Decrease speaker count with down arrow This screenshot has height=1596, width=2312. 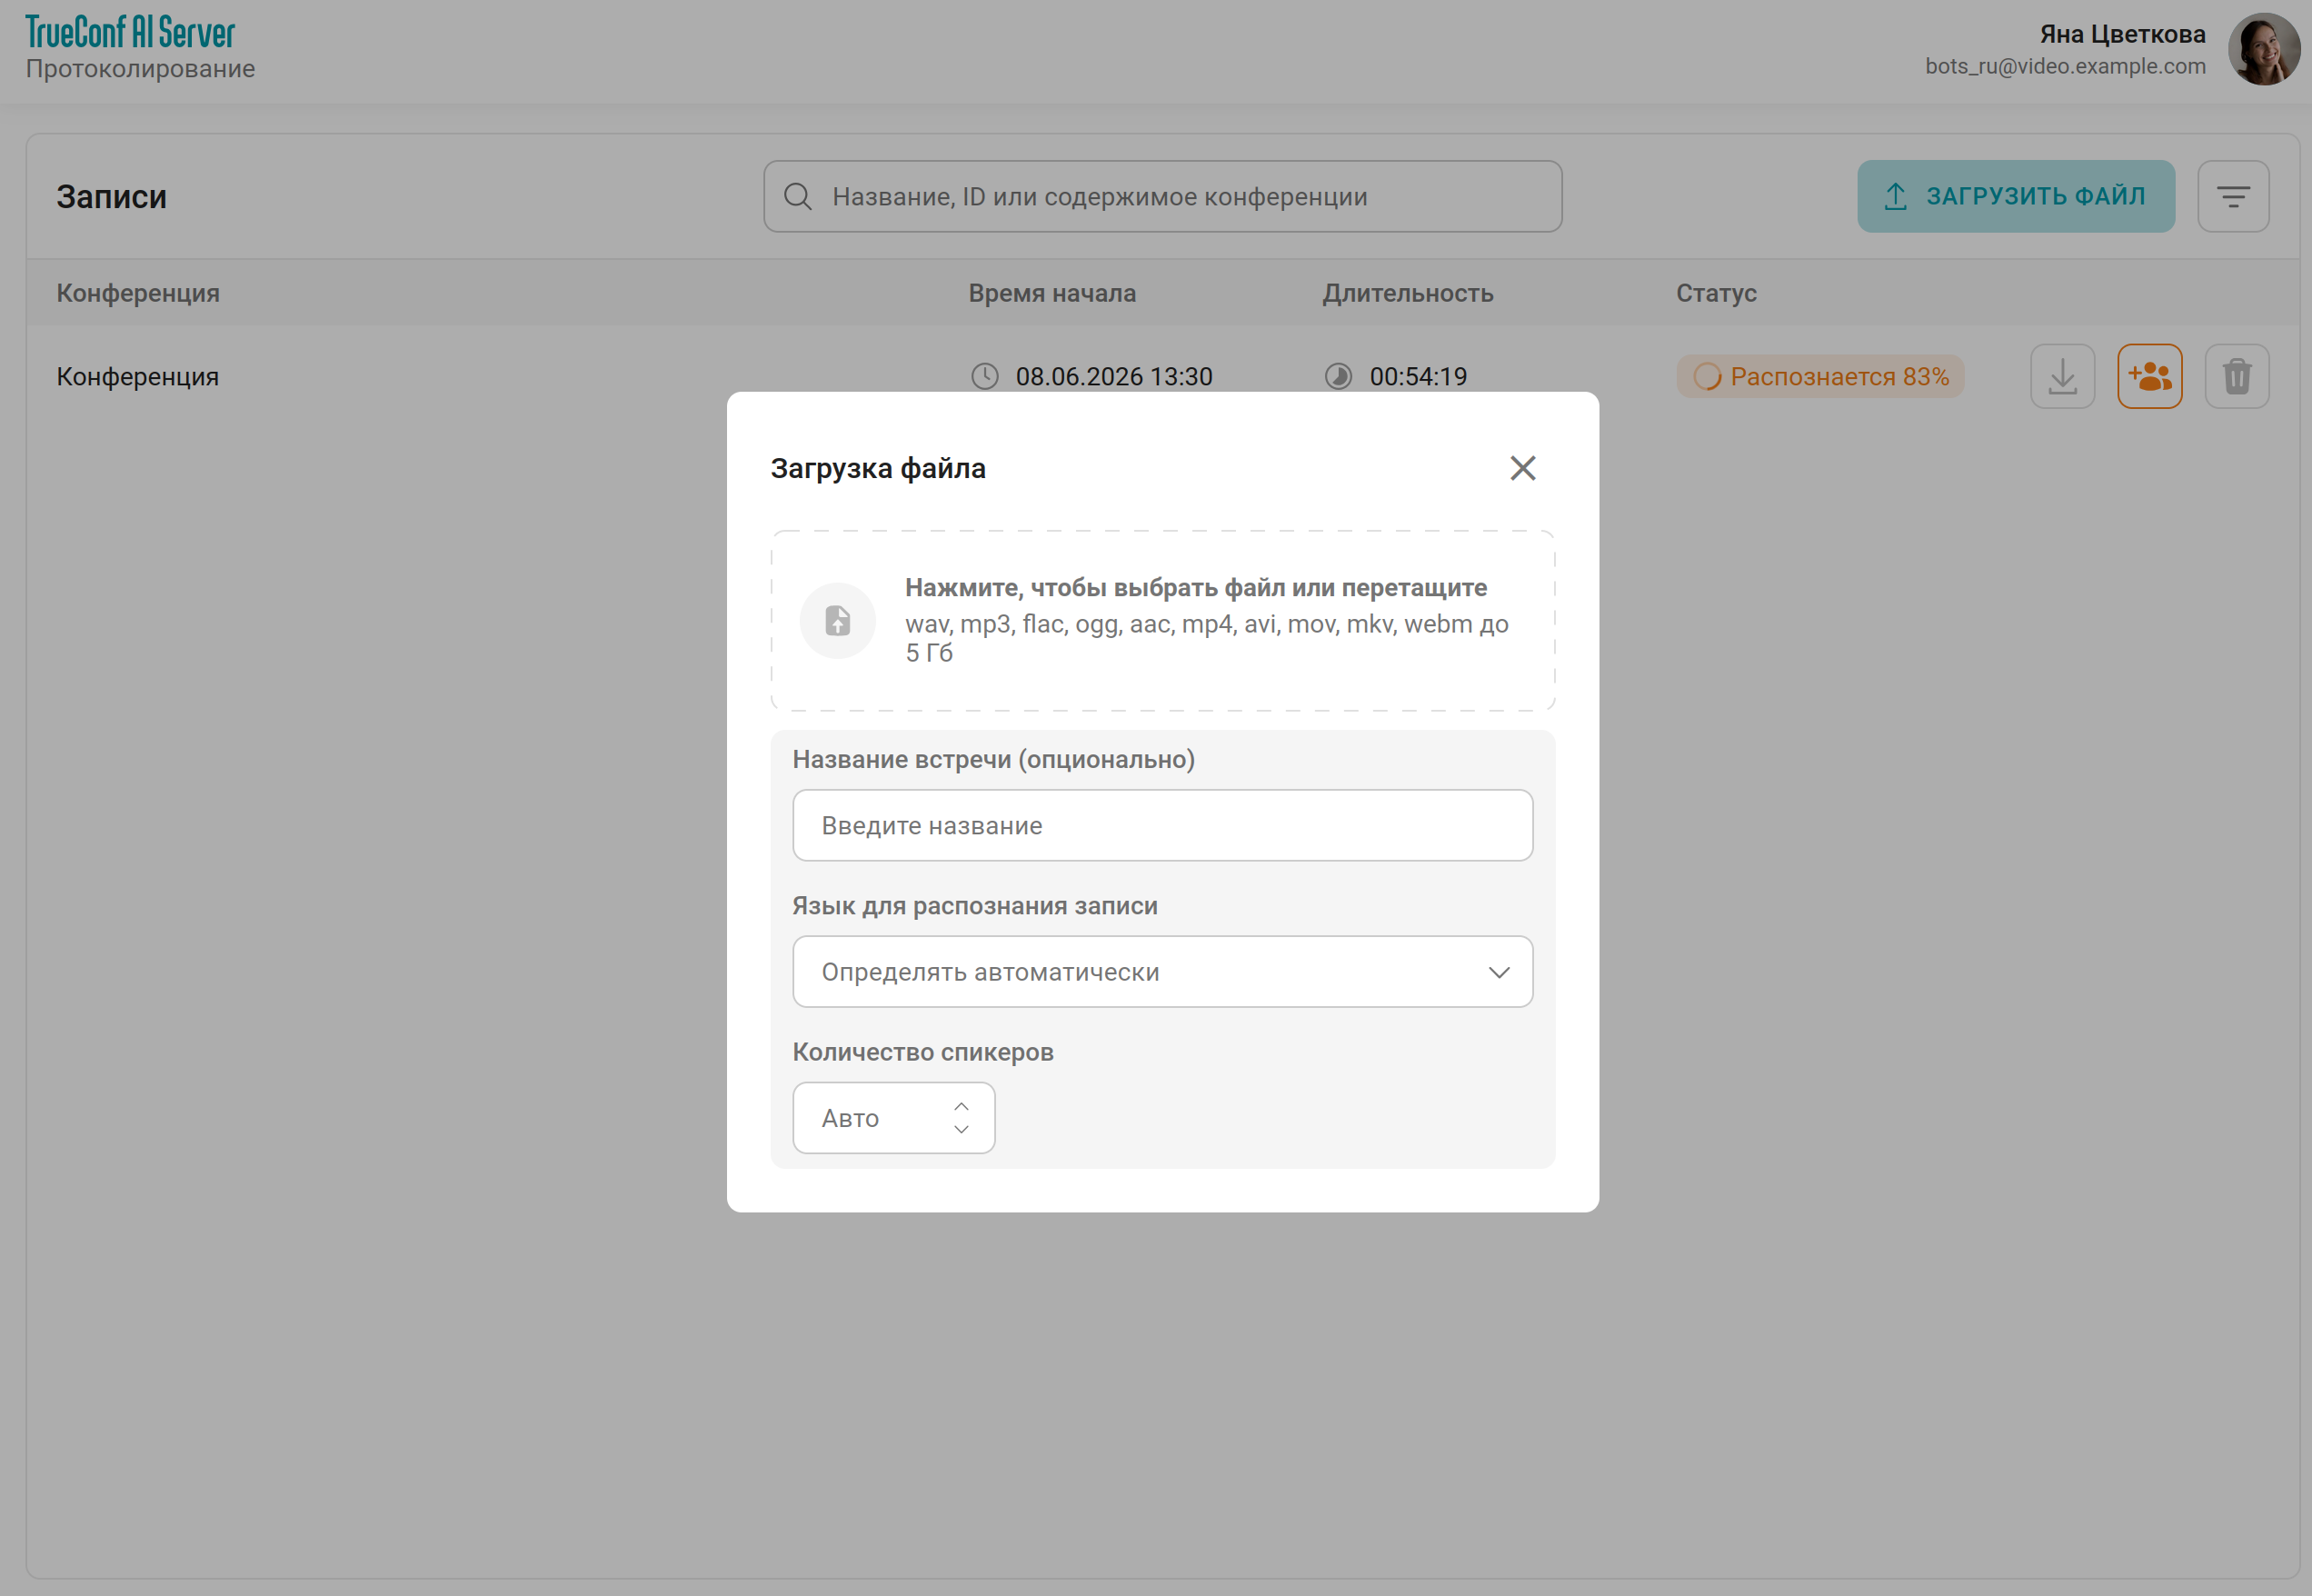(x=961, y=1129)
